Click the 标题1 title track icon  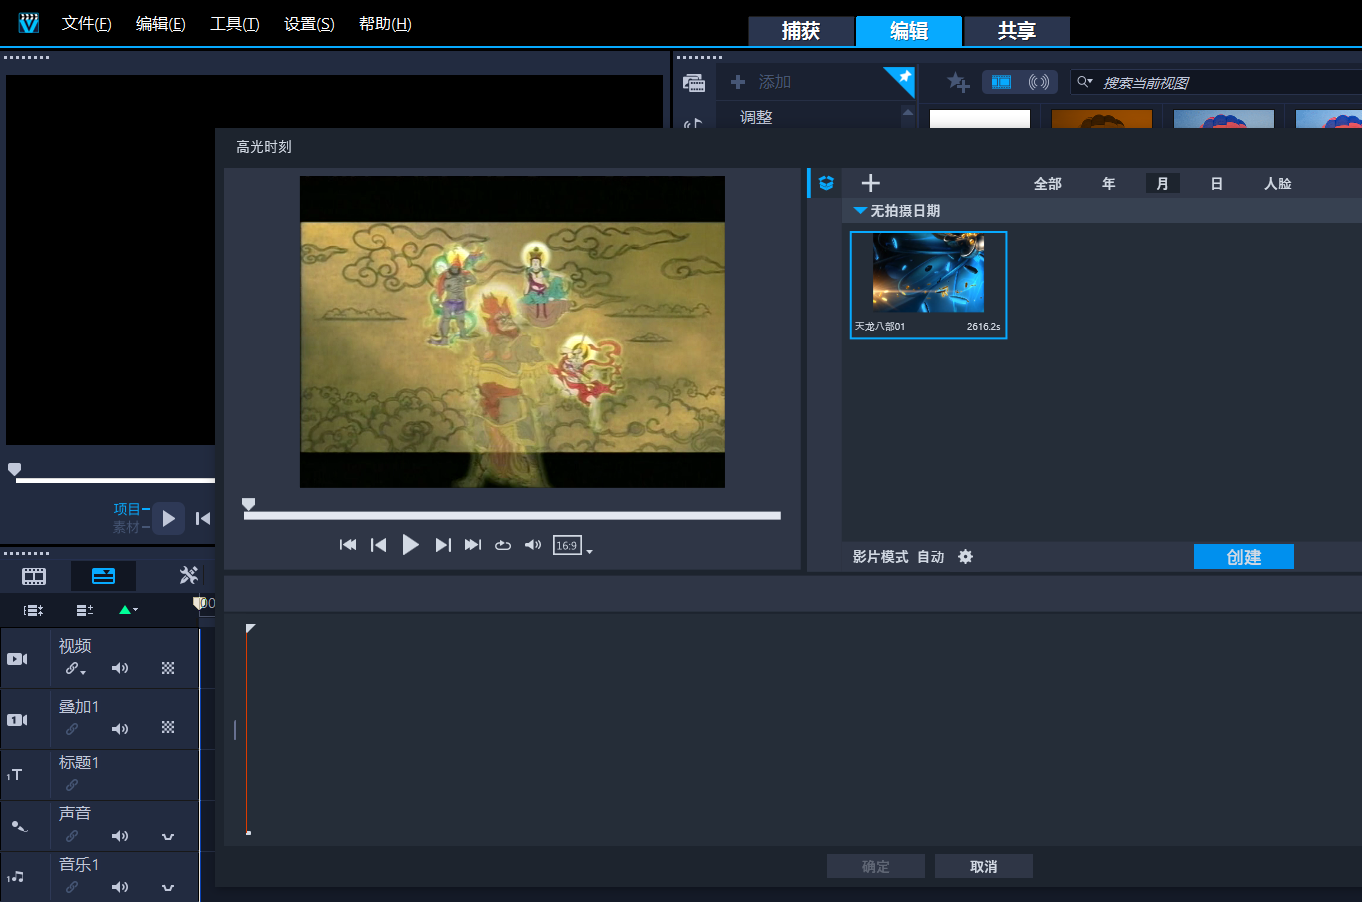point(15,775)
